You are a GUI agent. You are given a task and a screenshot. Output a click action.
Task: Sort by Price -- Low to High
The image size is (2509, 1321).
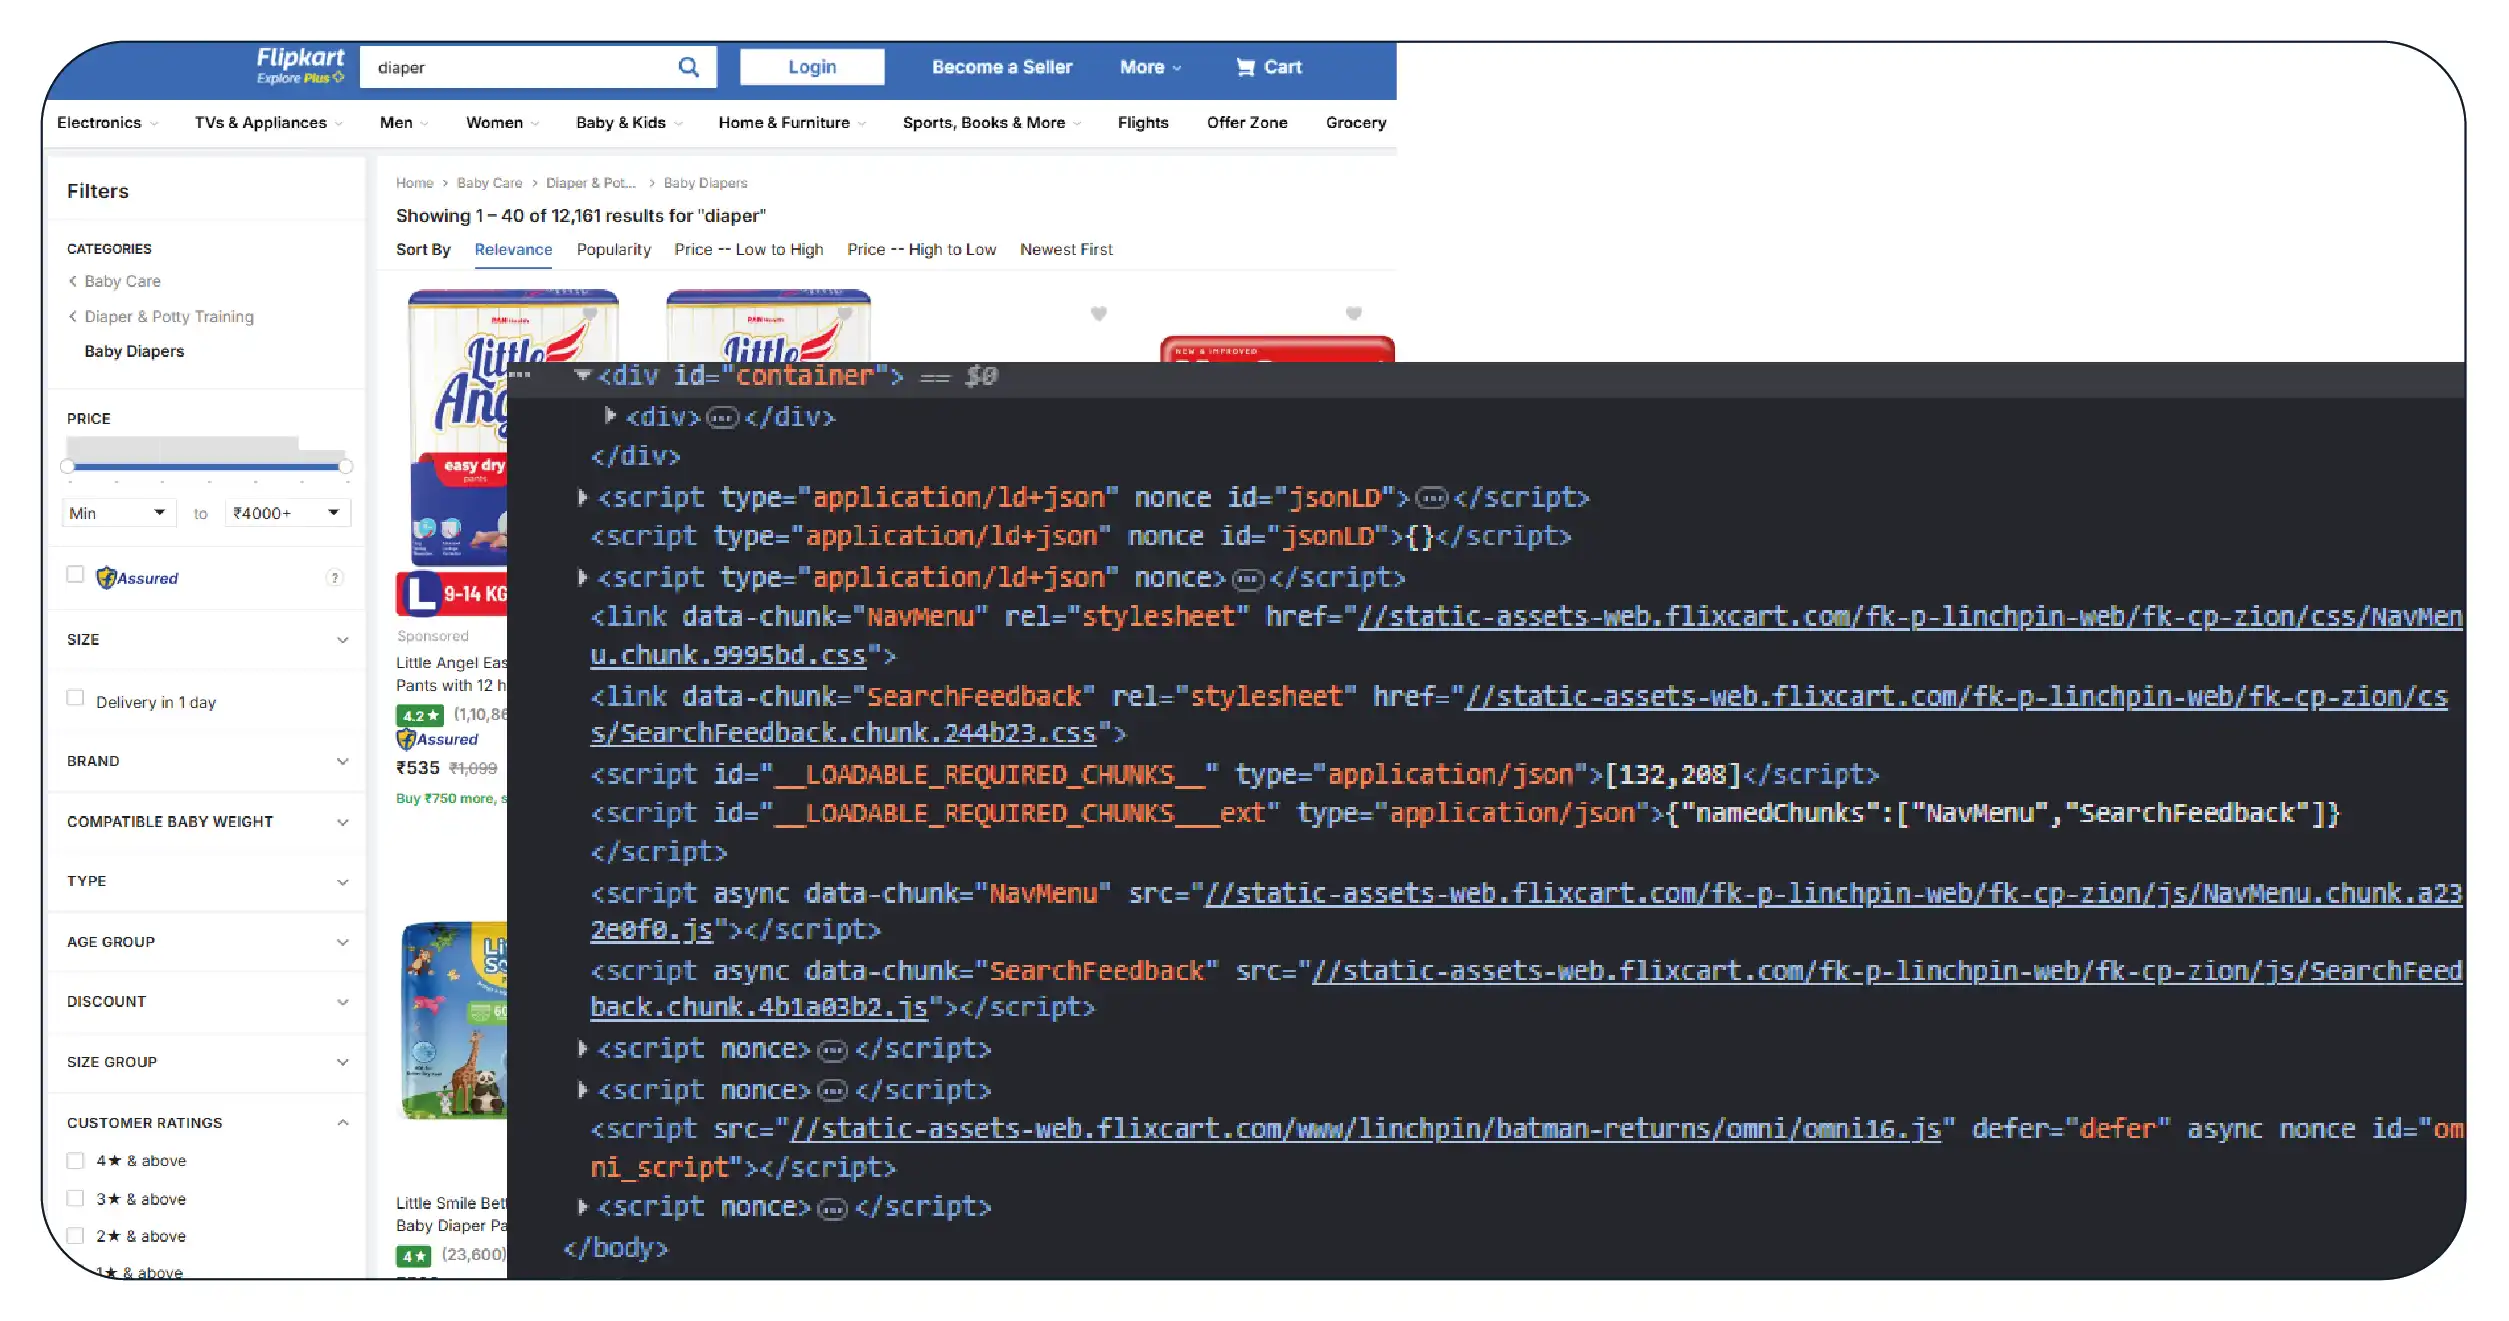(x=748, y=249)
